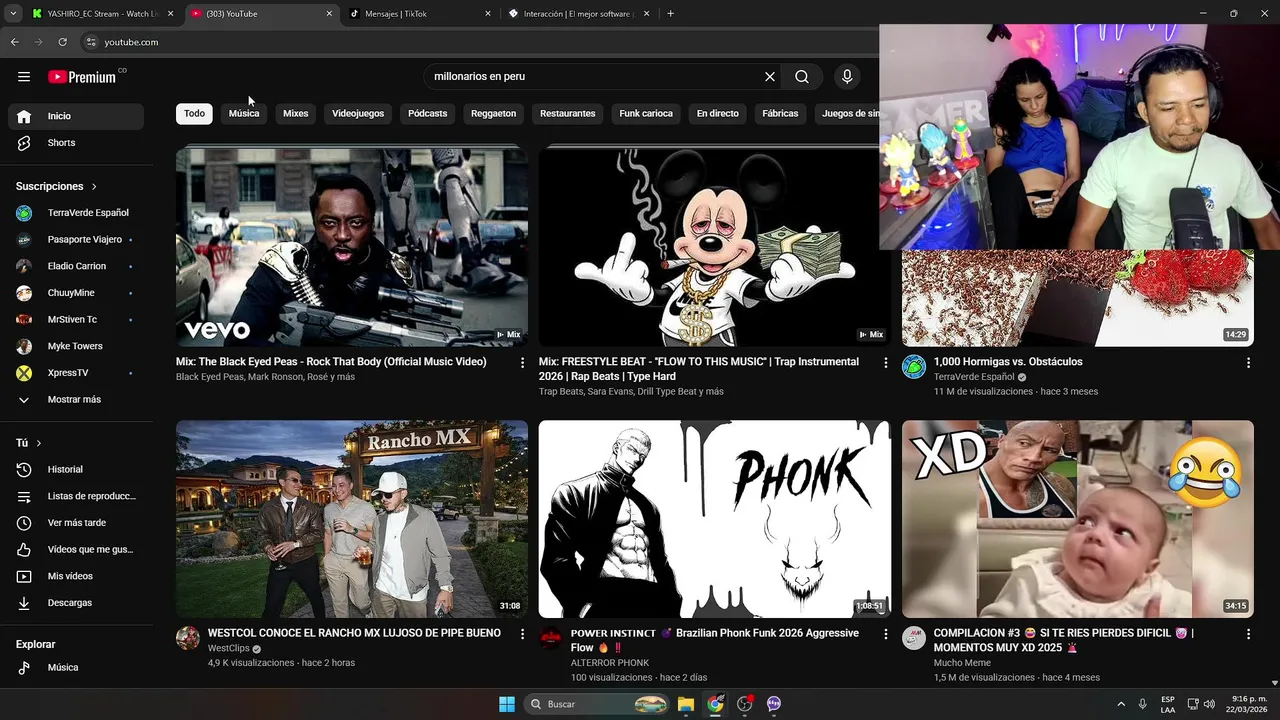Click the Windows taskbar Buscar search box
This screenshot has height=720, width=1280.
597,704
